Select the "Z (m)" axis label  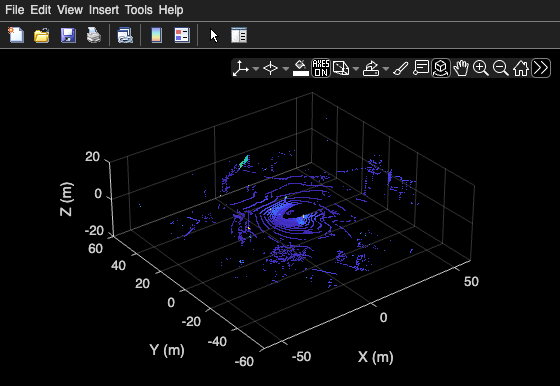[66, 199]
